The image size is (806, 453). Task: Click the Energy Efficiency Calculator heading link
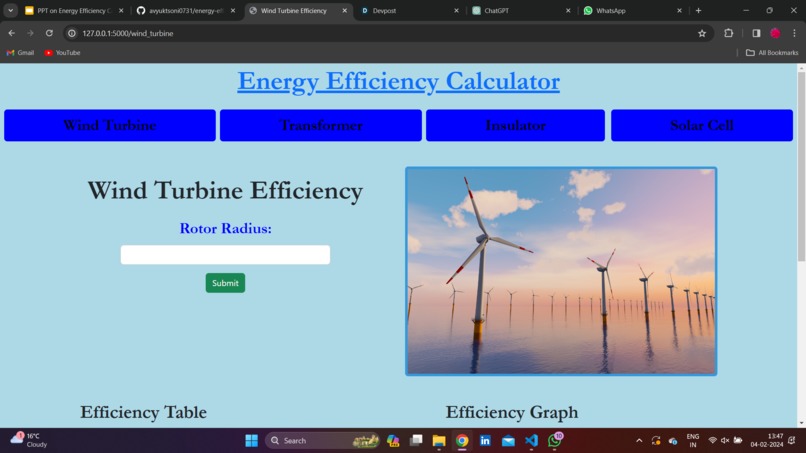coord(398,81)
